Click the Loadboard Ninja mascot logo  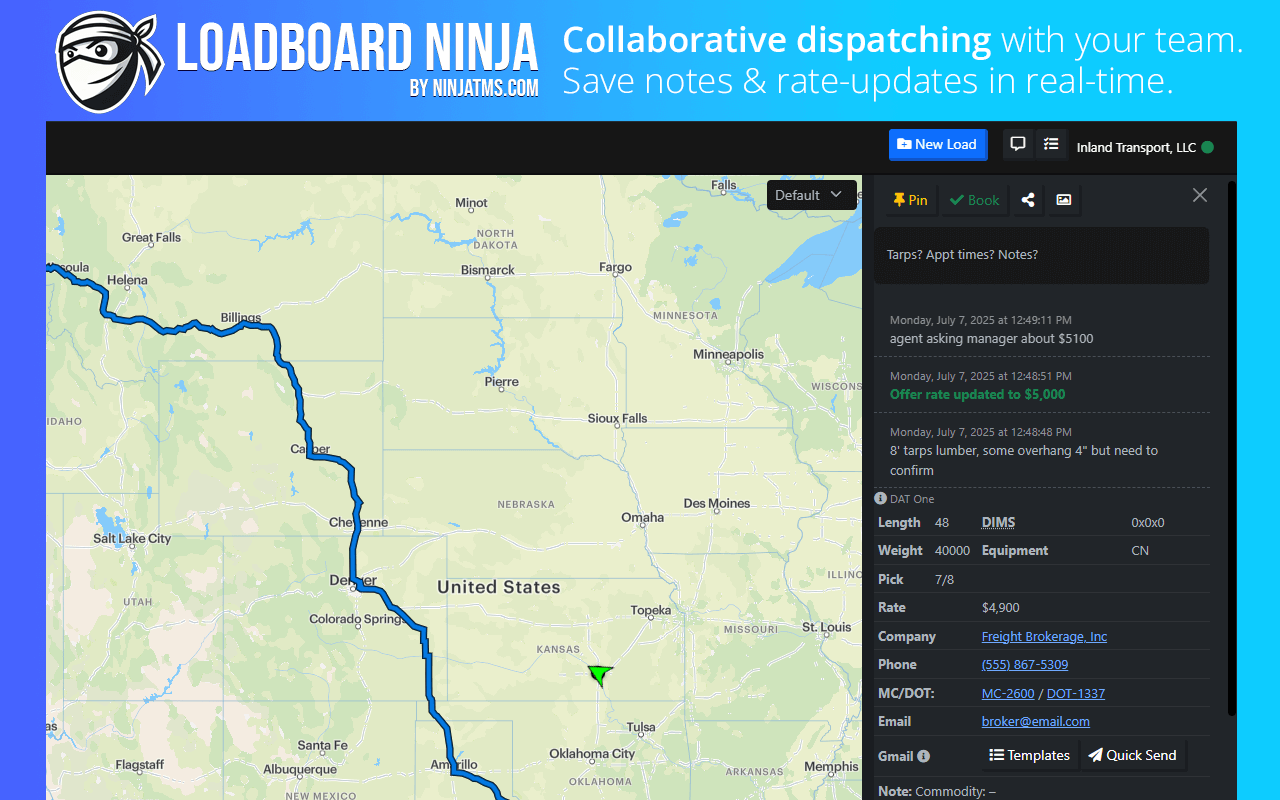coord(109,61)
